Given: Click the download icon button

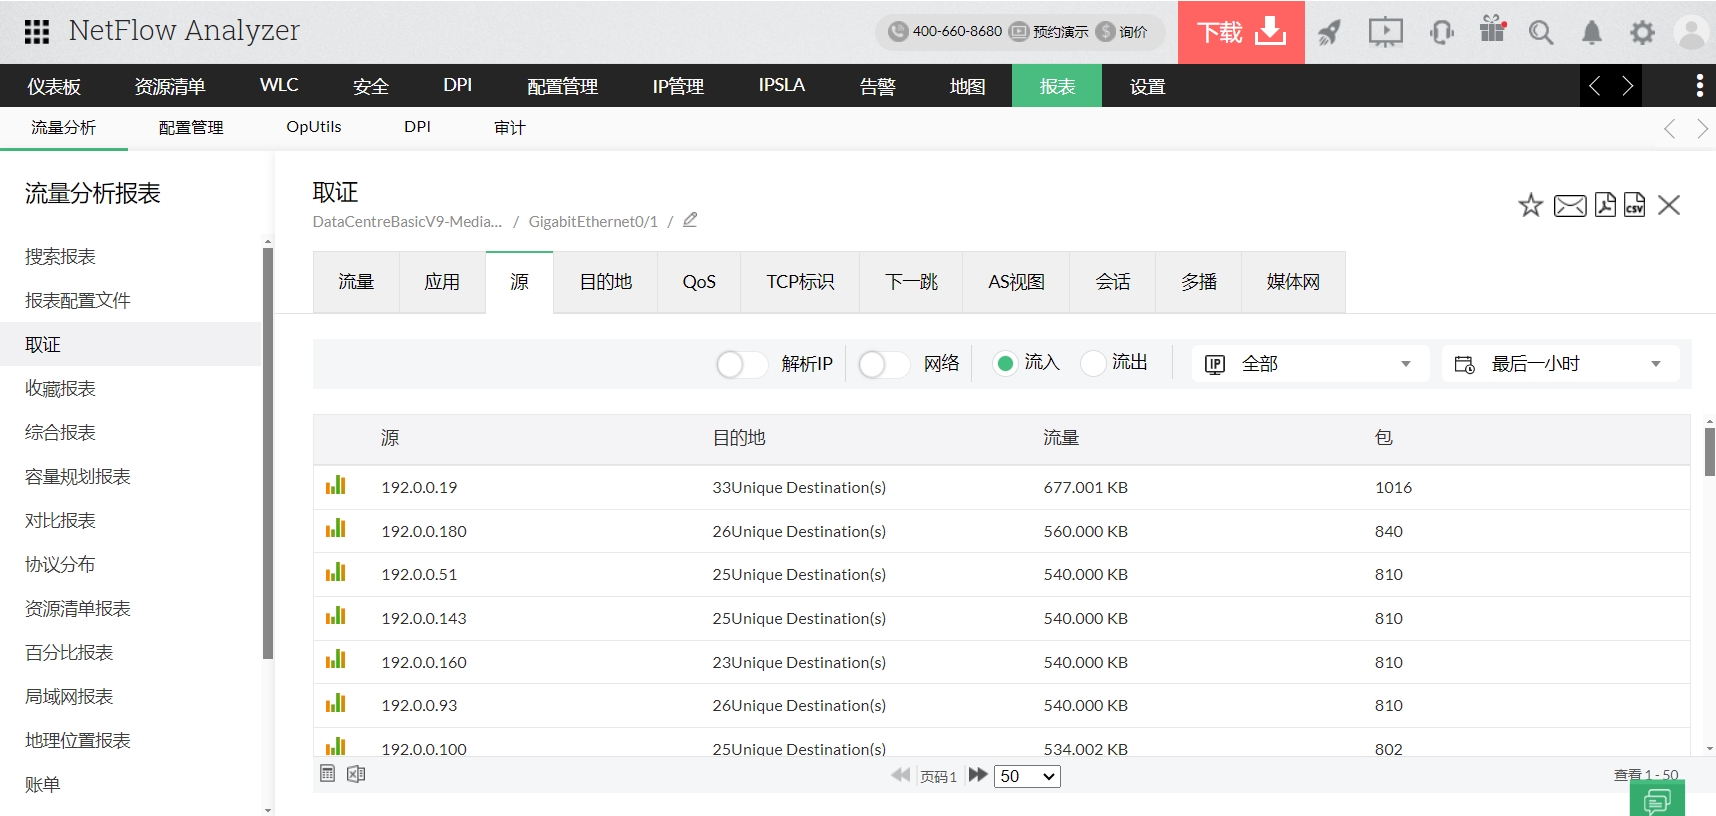Looking at the screenshot, I should click(1241, 32).
